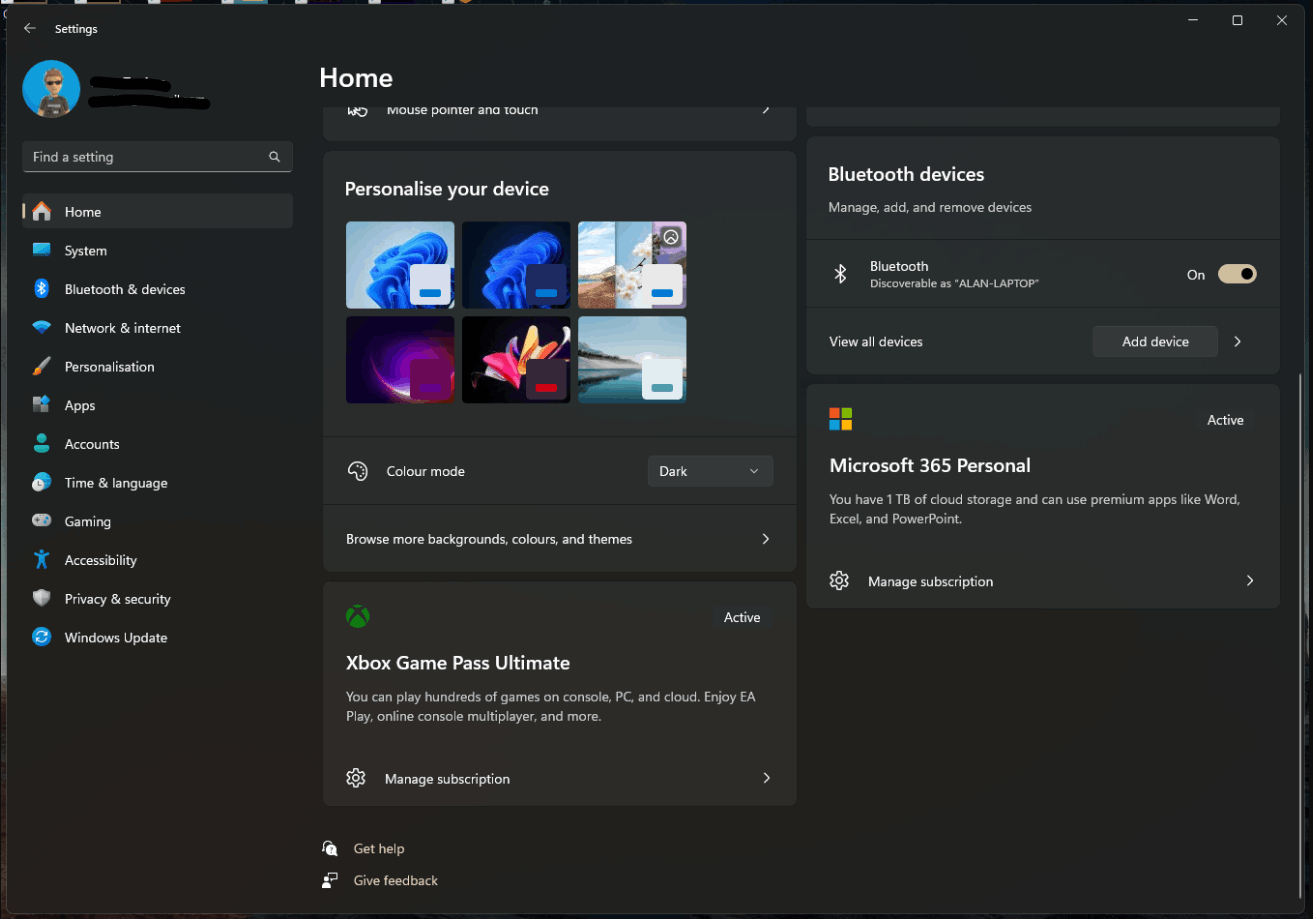Open the Accounts section

point(158,444)
